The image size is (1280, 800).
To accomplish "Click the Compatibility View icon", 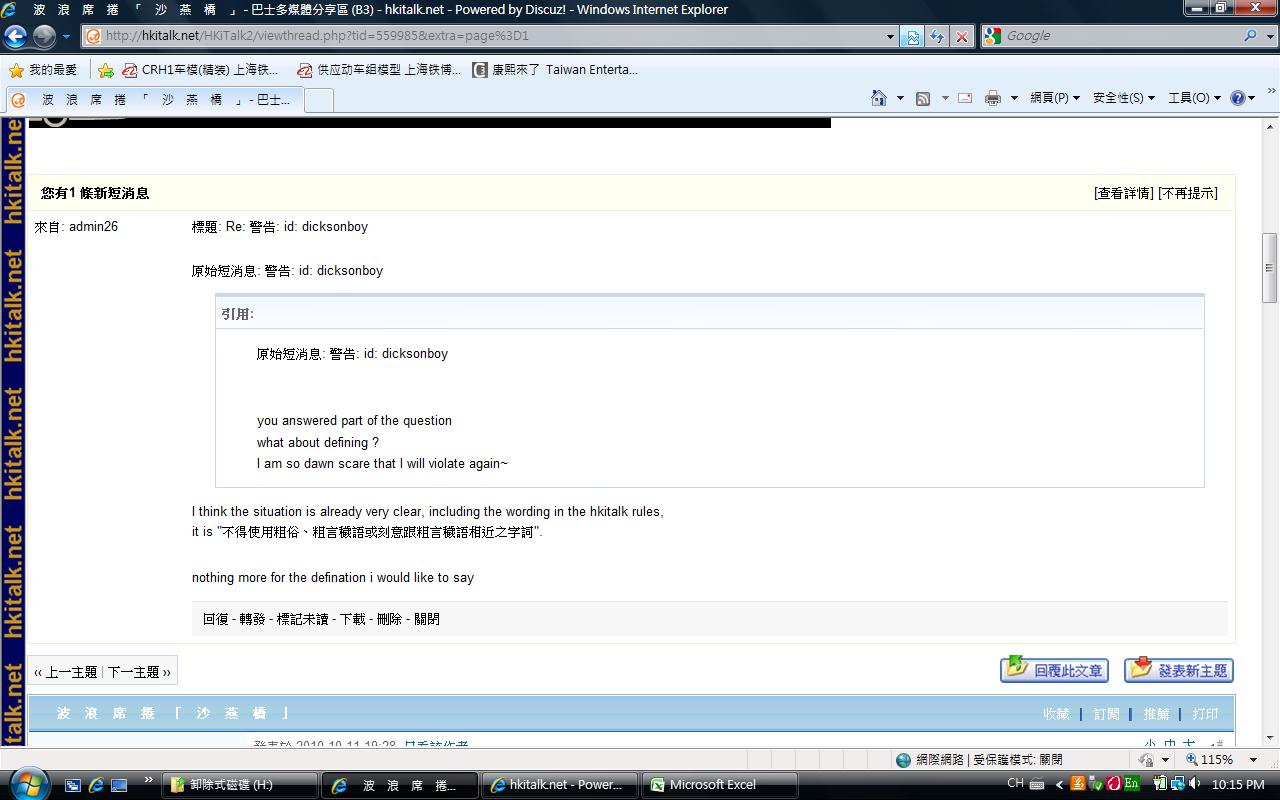I will point(912,36).
